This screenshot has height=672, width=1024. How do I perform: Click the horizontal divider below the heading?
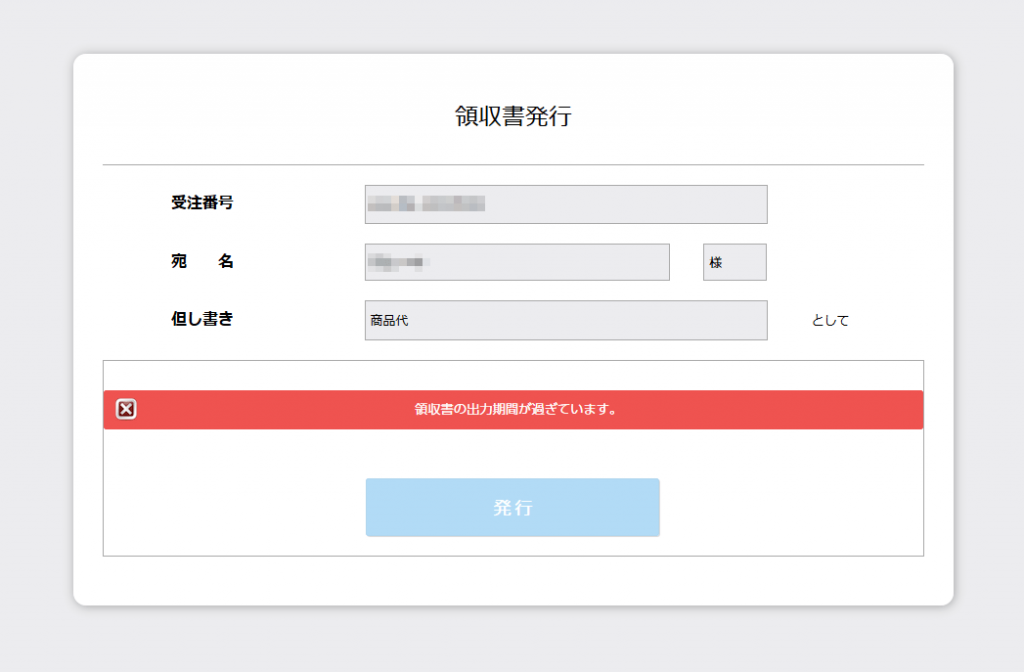(513, 164)
